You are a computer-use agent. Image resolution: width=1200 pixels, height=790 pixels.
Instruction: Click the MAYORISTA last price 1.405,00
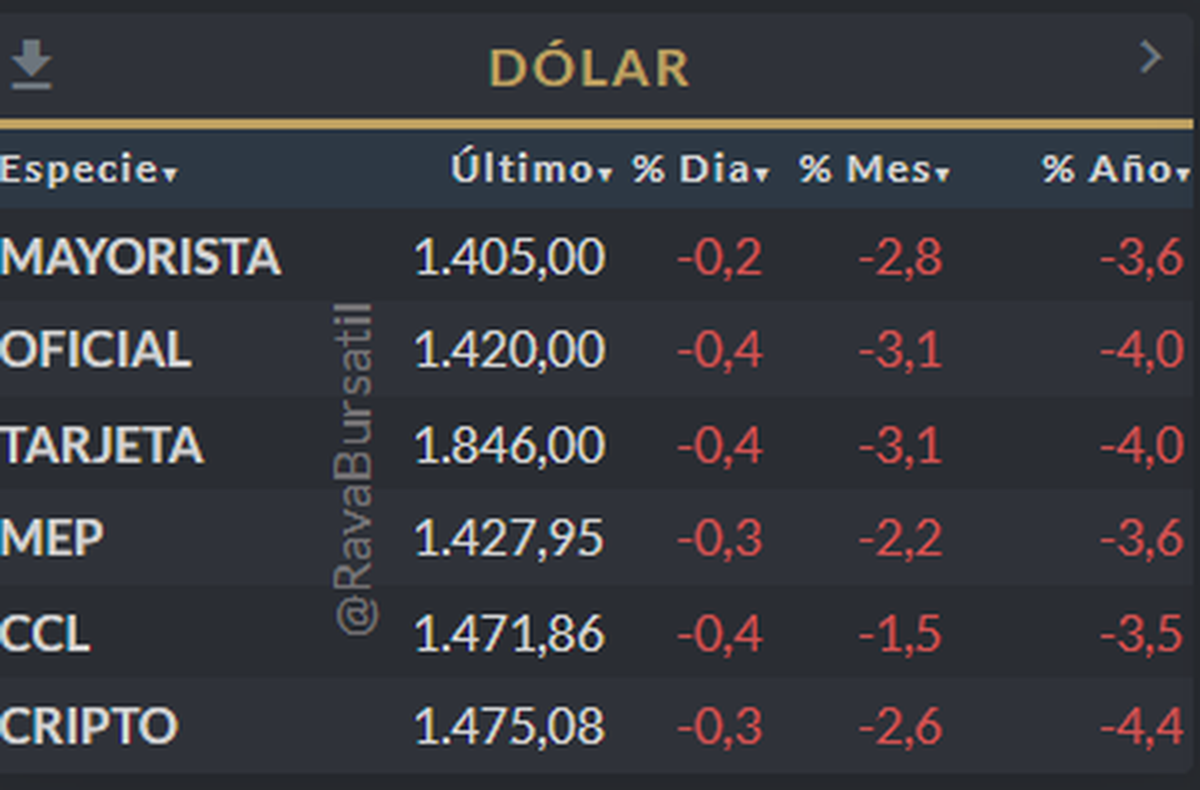509,257
